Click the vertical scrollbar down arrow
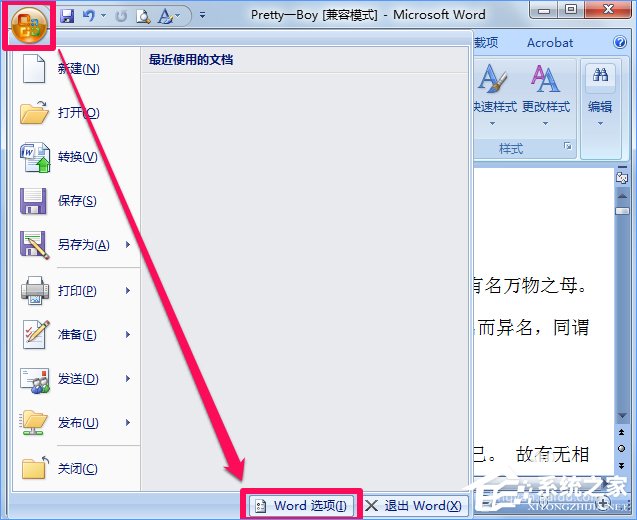Screen dimensions: 637x520 click(622, 416)
